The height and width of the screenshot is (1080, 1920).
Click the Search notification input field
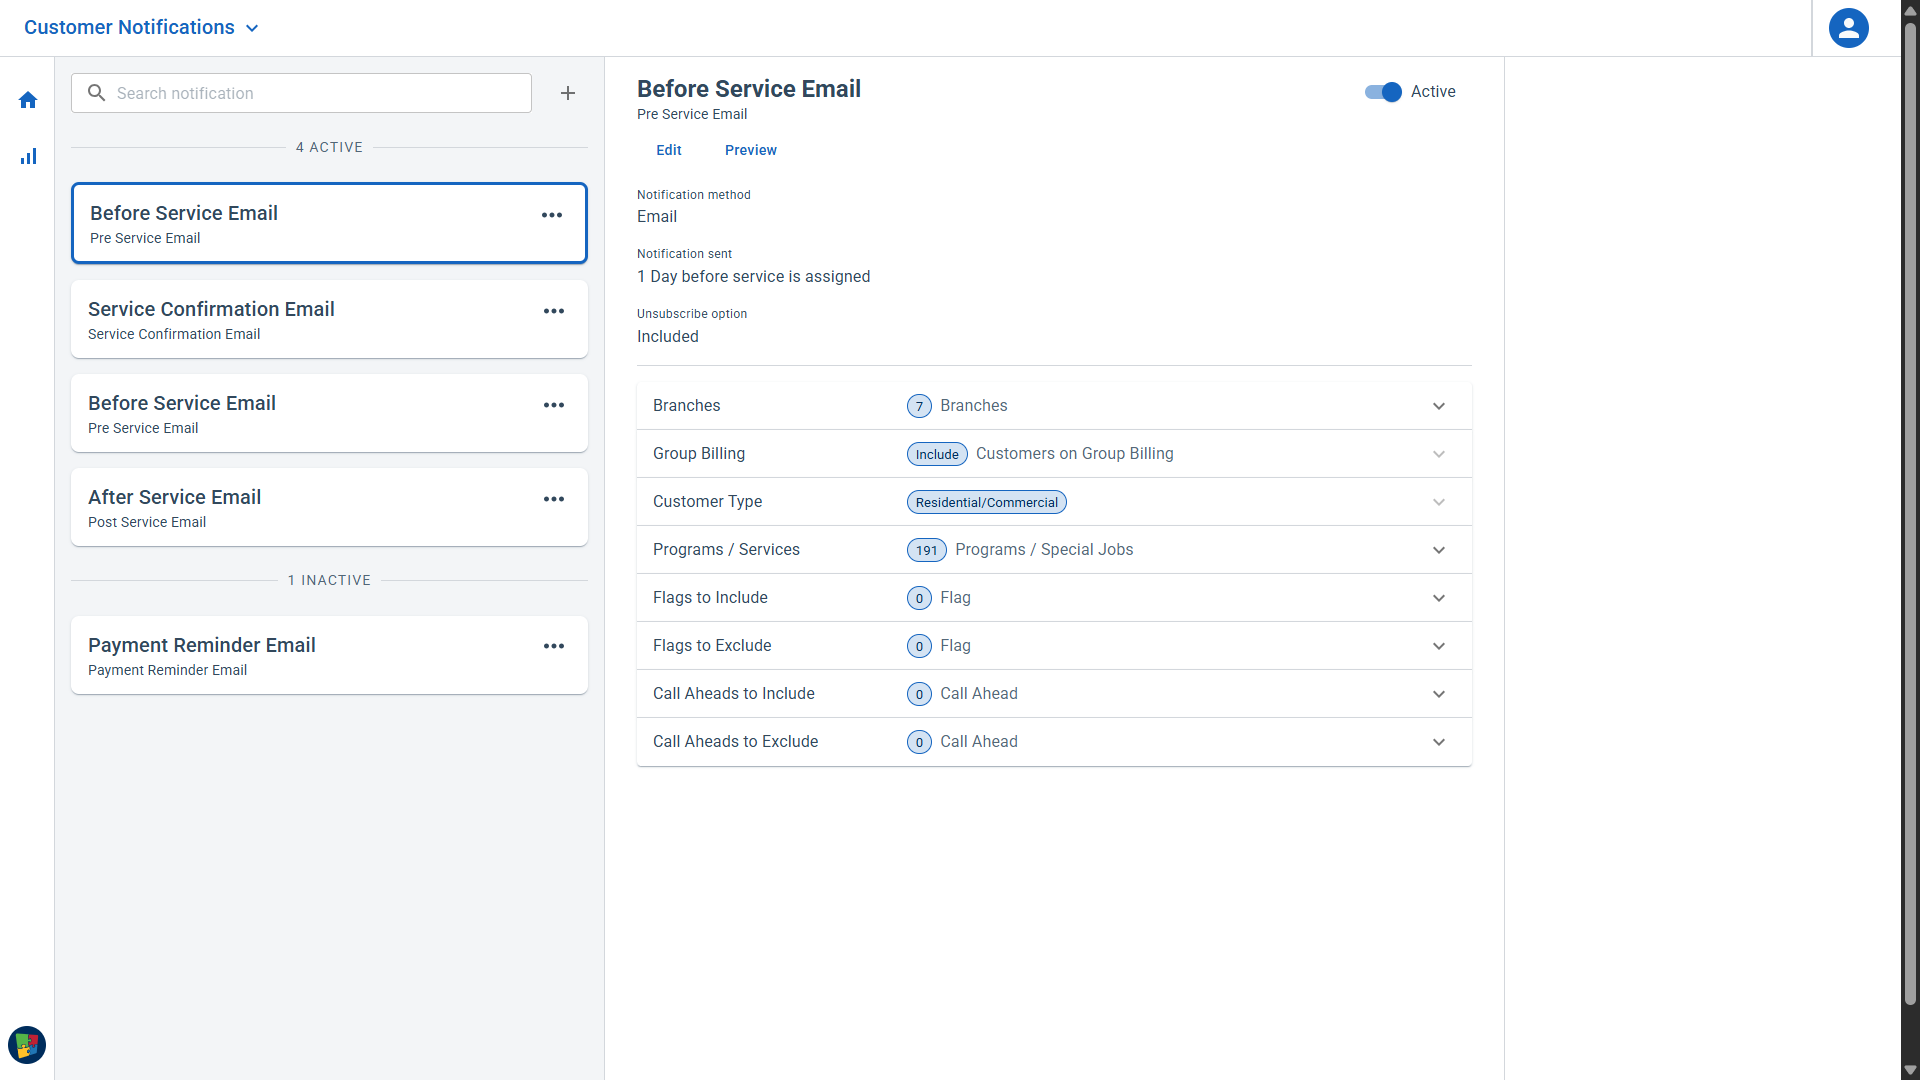(310, 93)
